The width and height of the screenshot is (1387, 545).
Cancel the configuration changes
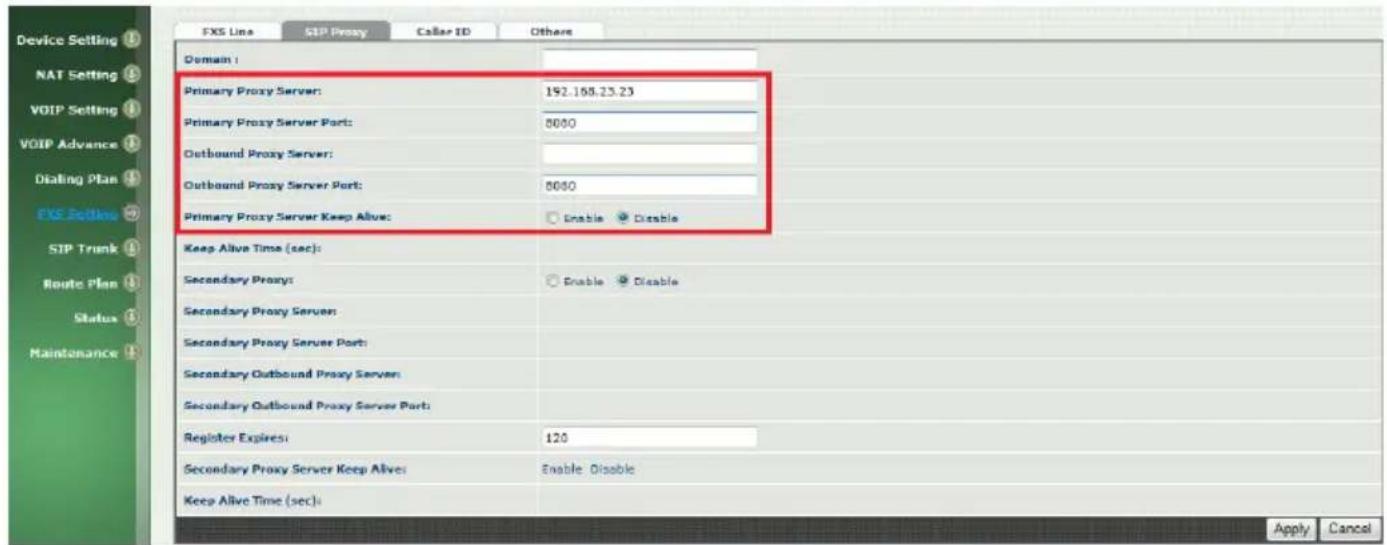(x=1351, y=528)
